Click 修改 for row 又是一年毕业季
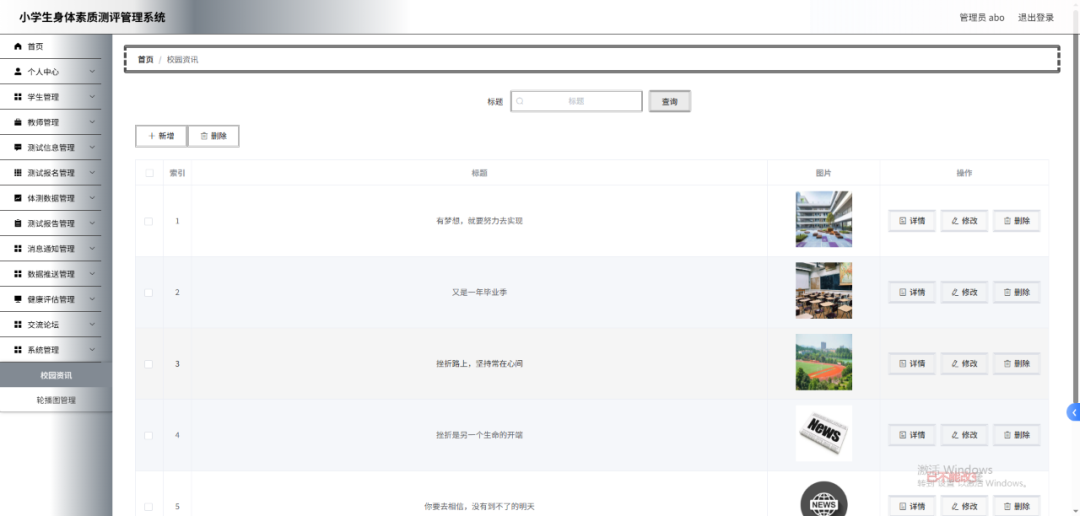1080x516 pixels. coord(964,292)
